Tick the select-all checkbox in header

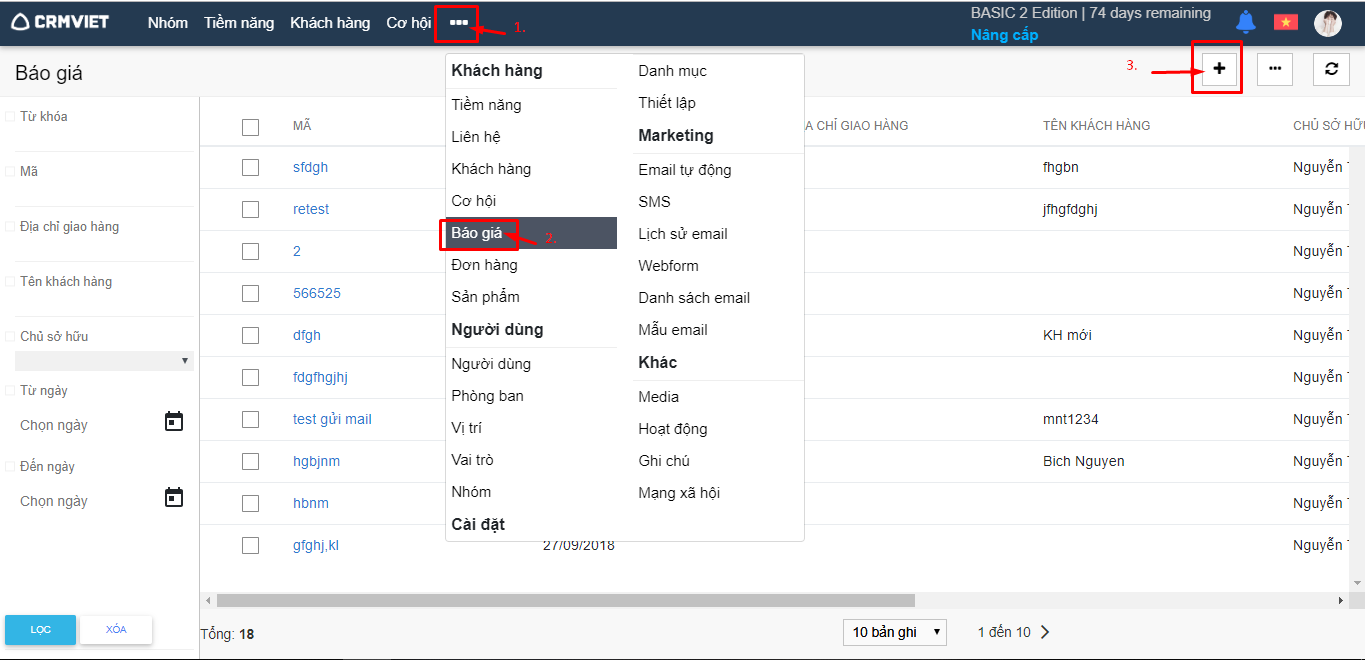coord(250,127)
